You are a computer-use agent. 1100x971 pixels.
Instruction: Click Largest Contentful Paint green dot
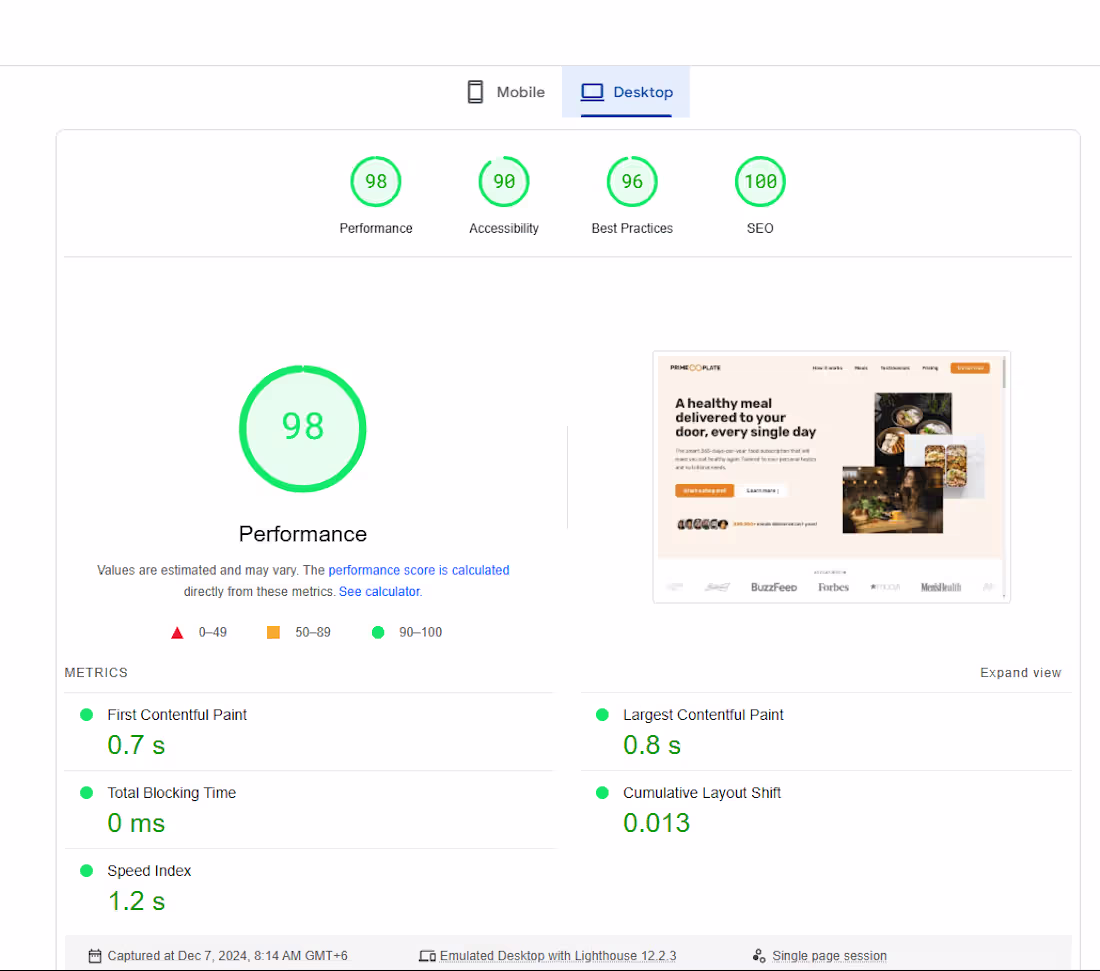[x=602, y=715]
